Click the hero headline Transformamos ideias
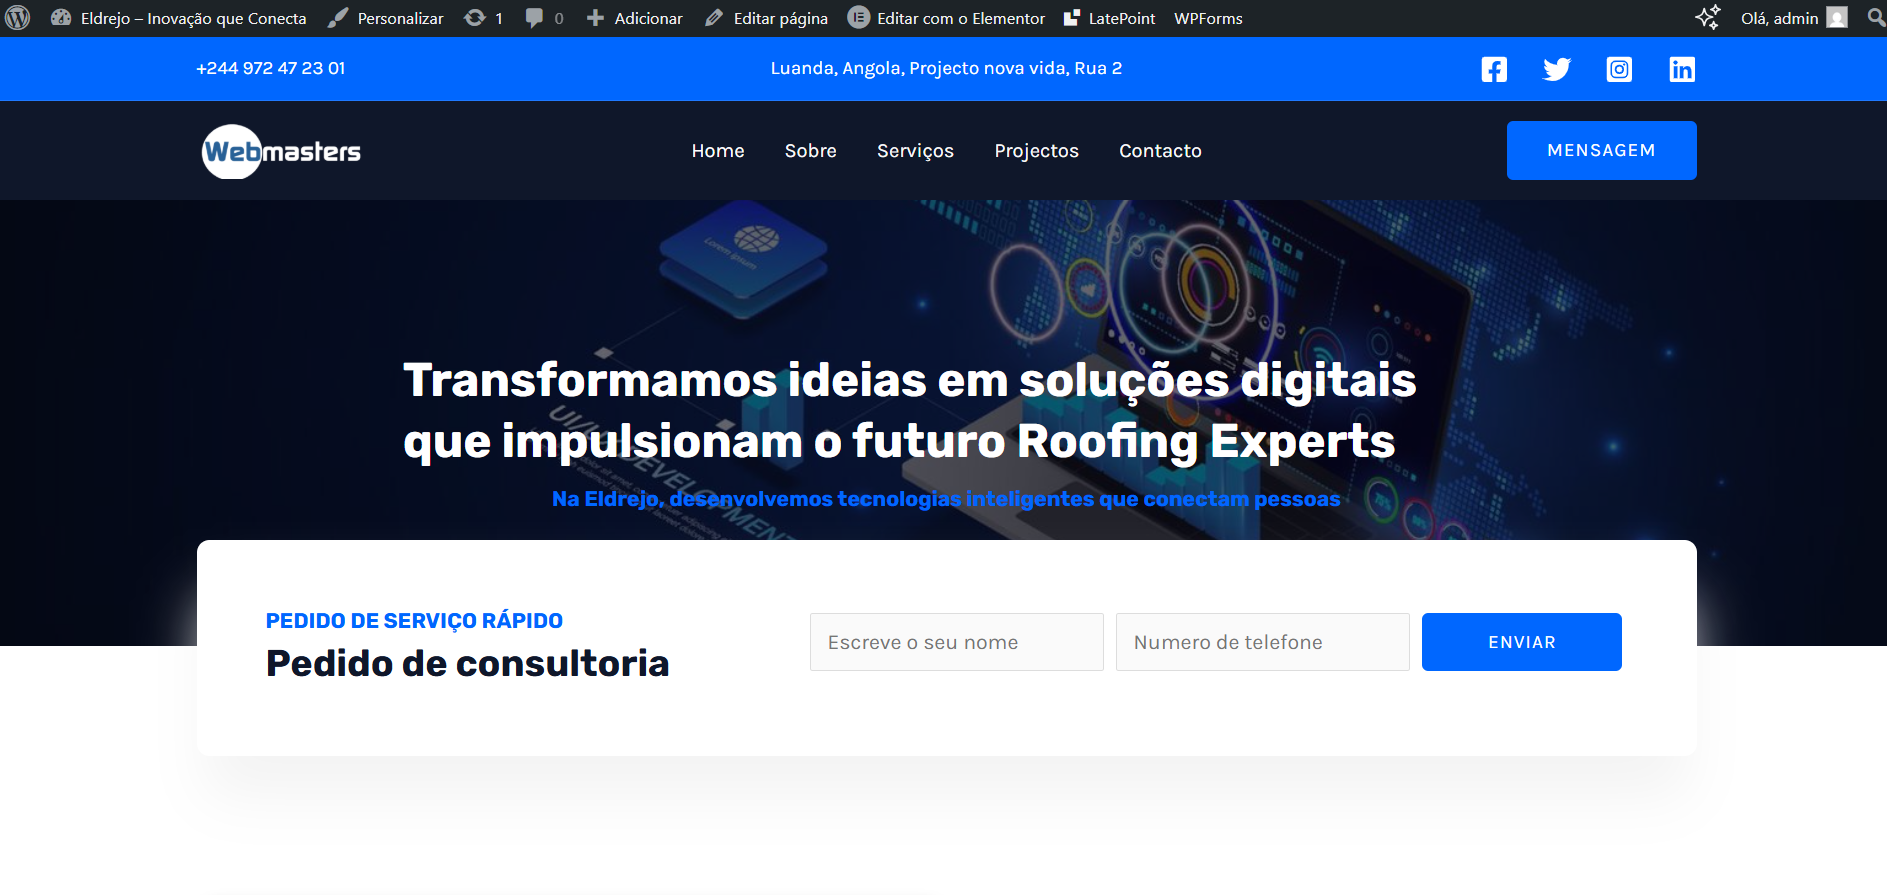This screenshot has height=895, width=1887. [x=910, y=410]
